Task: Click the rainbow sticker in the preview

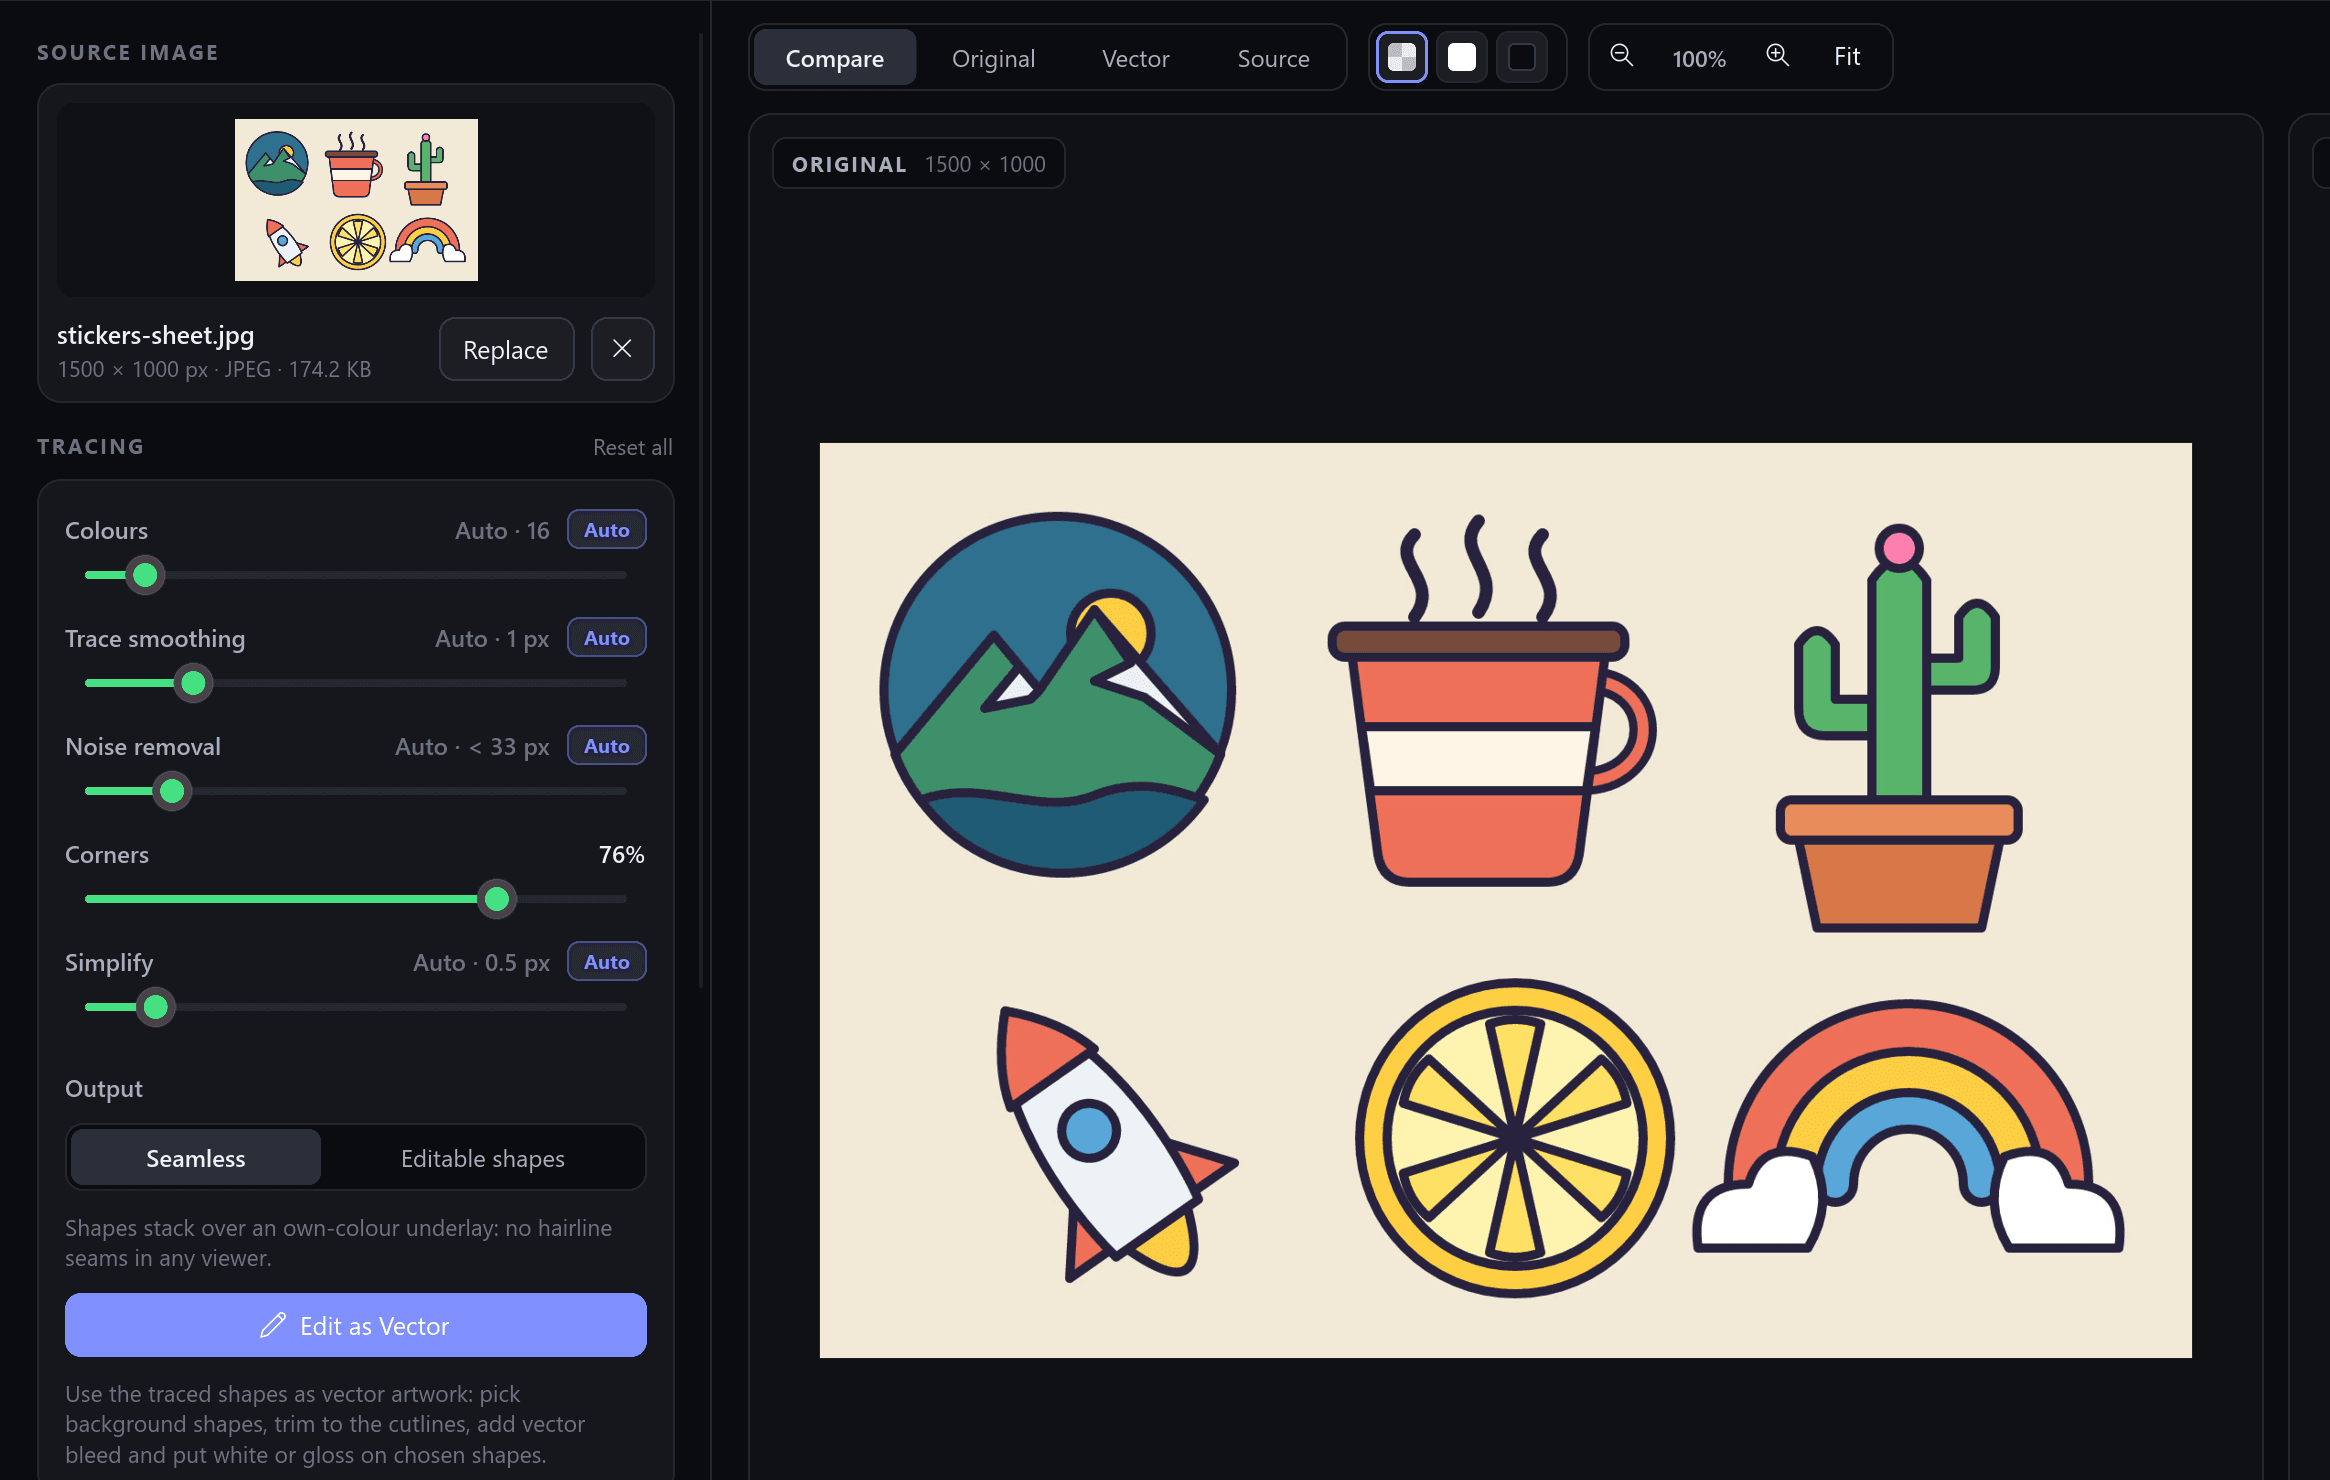Action: pos(1908,1126)
